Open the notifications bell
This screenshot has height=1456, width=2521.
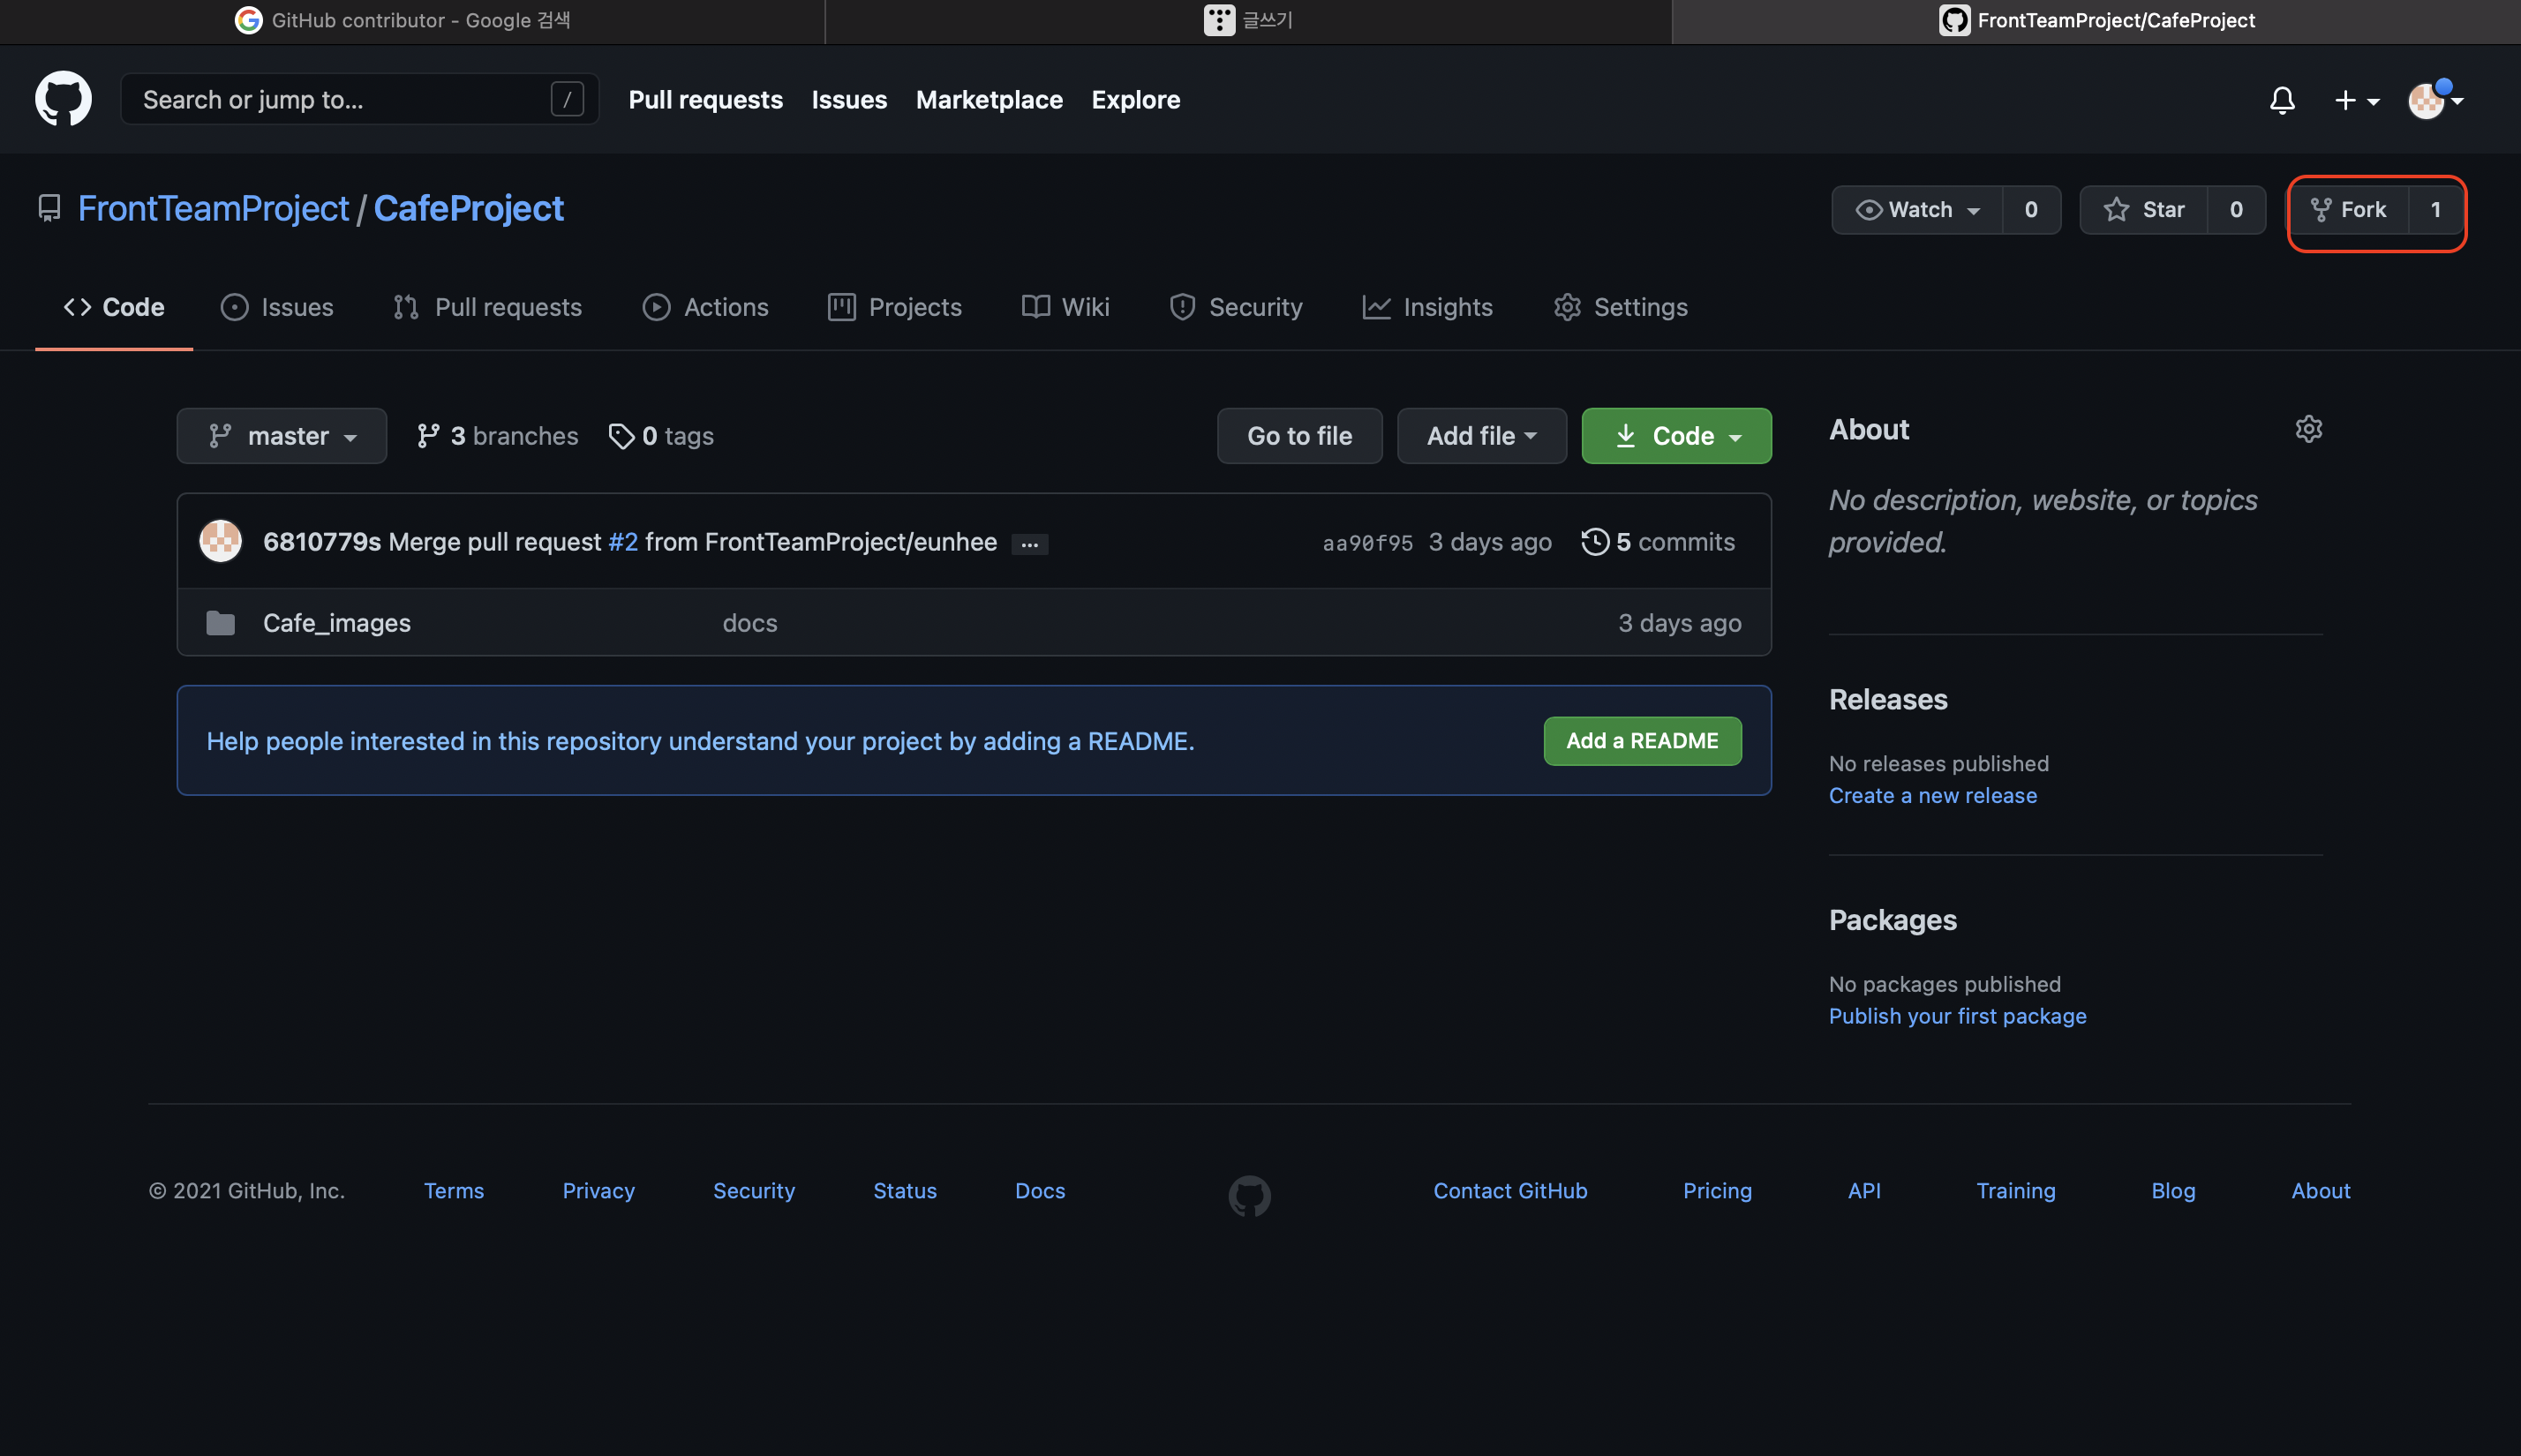[x=2281, y=100]
